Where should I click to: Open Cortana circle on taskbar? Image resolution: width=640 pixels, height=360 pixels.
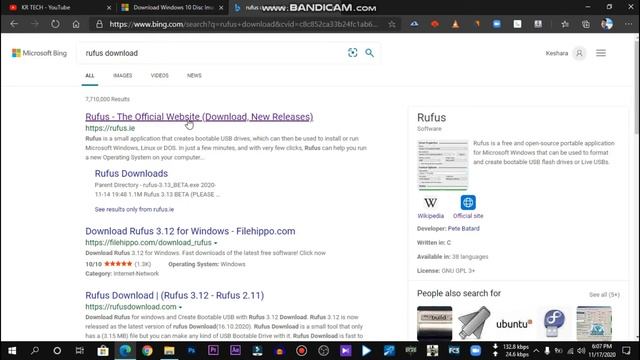click(57, 351)
